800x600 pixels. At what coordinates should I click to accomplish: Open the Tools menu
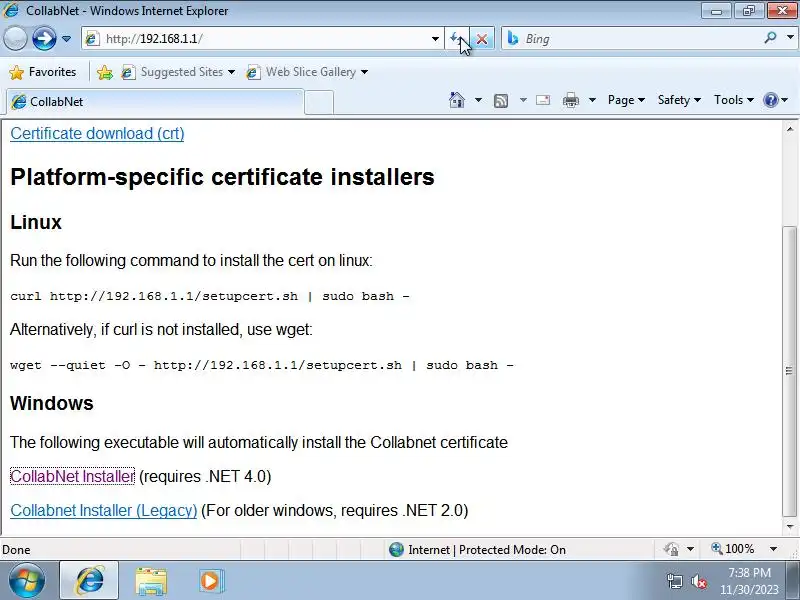(734, 100)
